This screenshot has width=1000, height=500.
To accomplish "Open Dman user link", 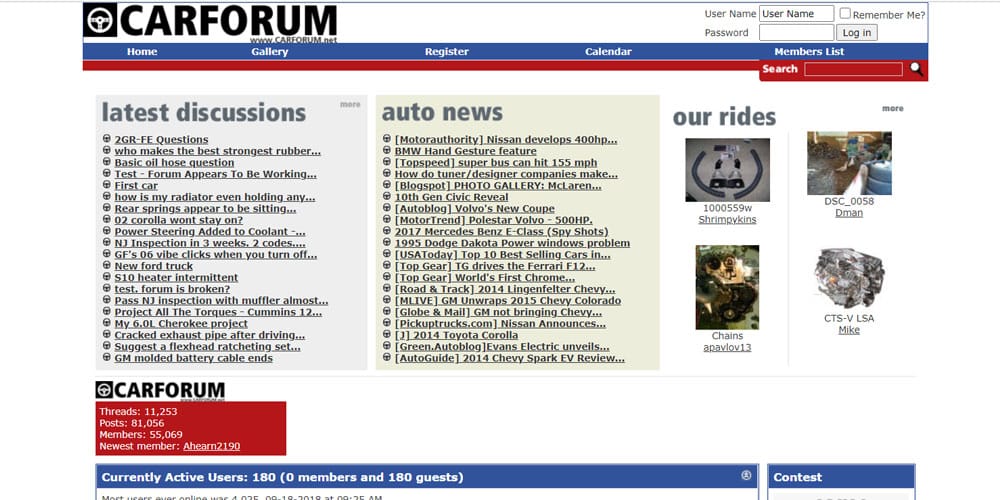I will [x=849, y=213].
